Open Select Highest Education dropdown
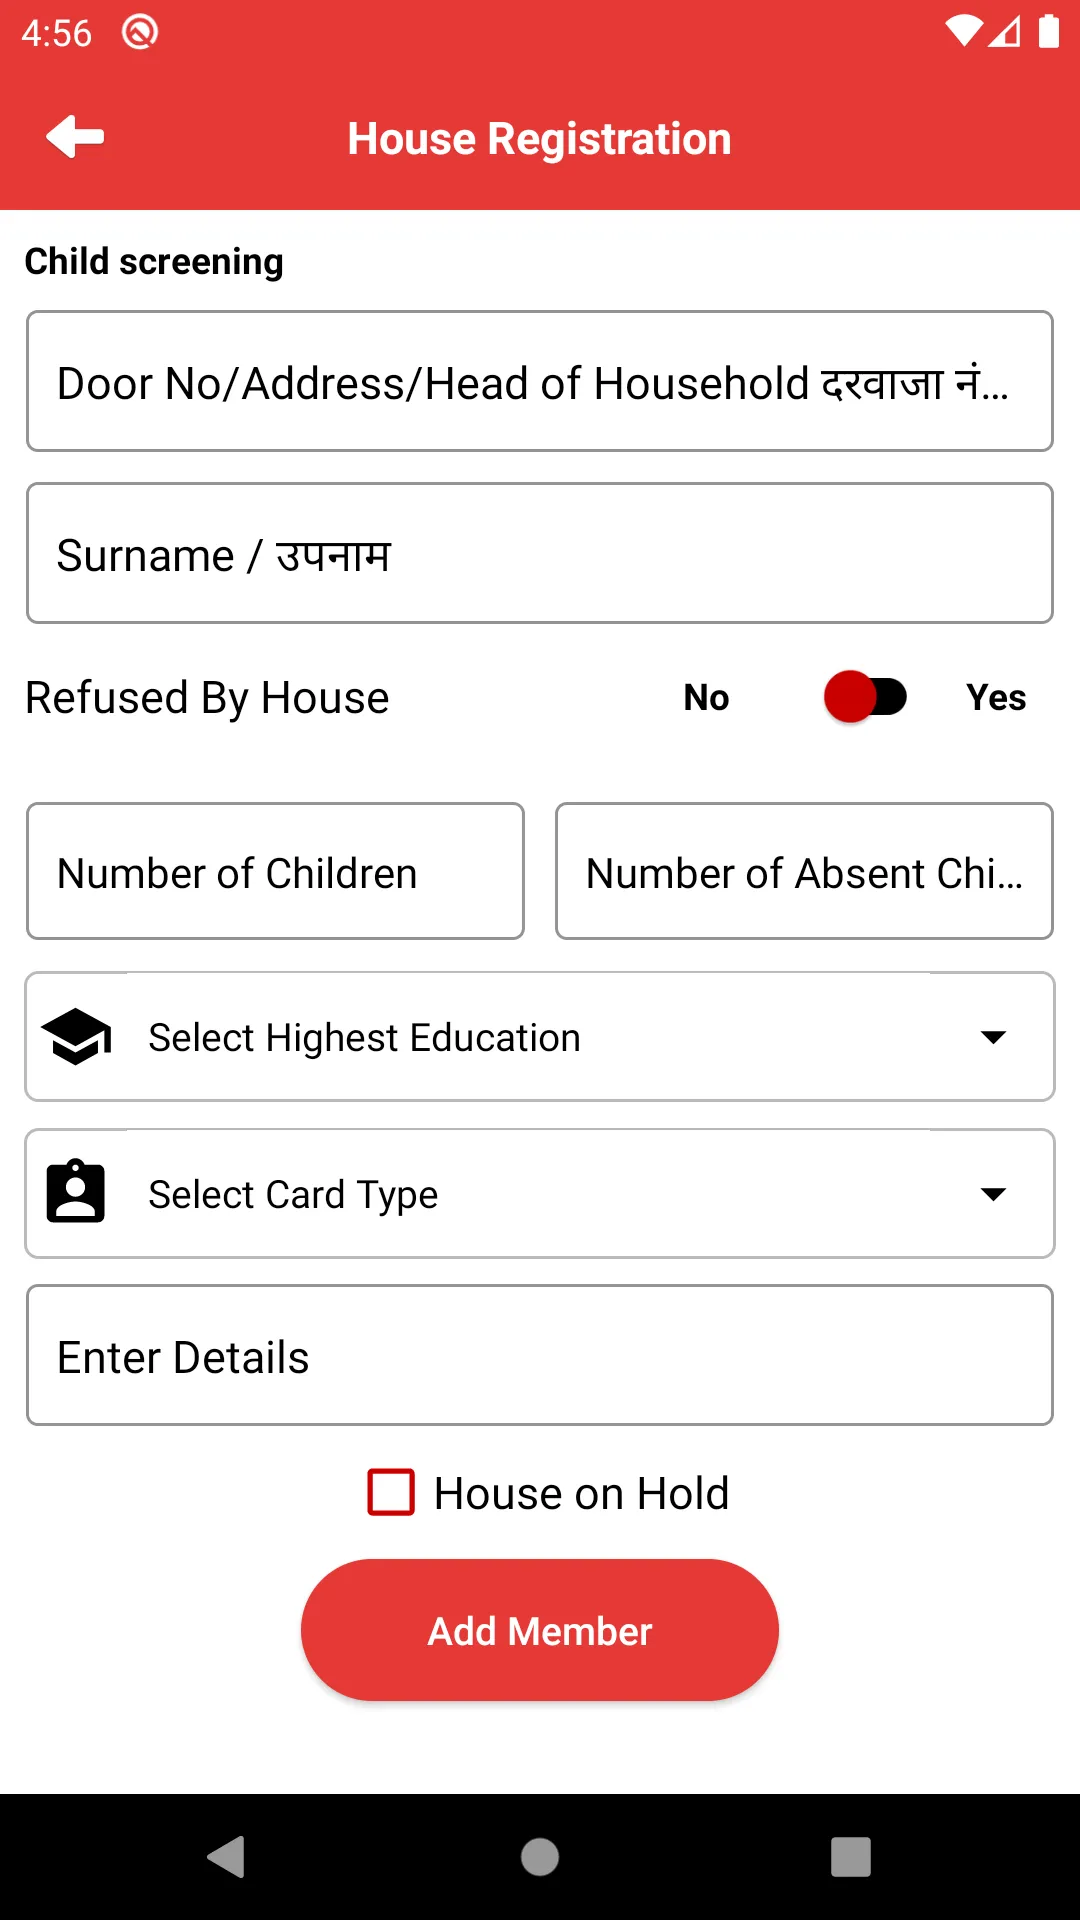The height and width of the screenshot is (1920, 1080). click(x=540, y=1037)
